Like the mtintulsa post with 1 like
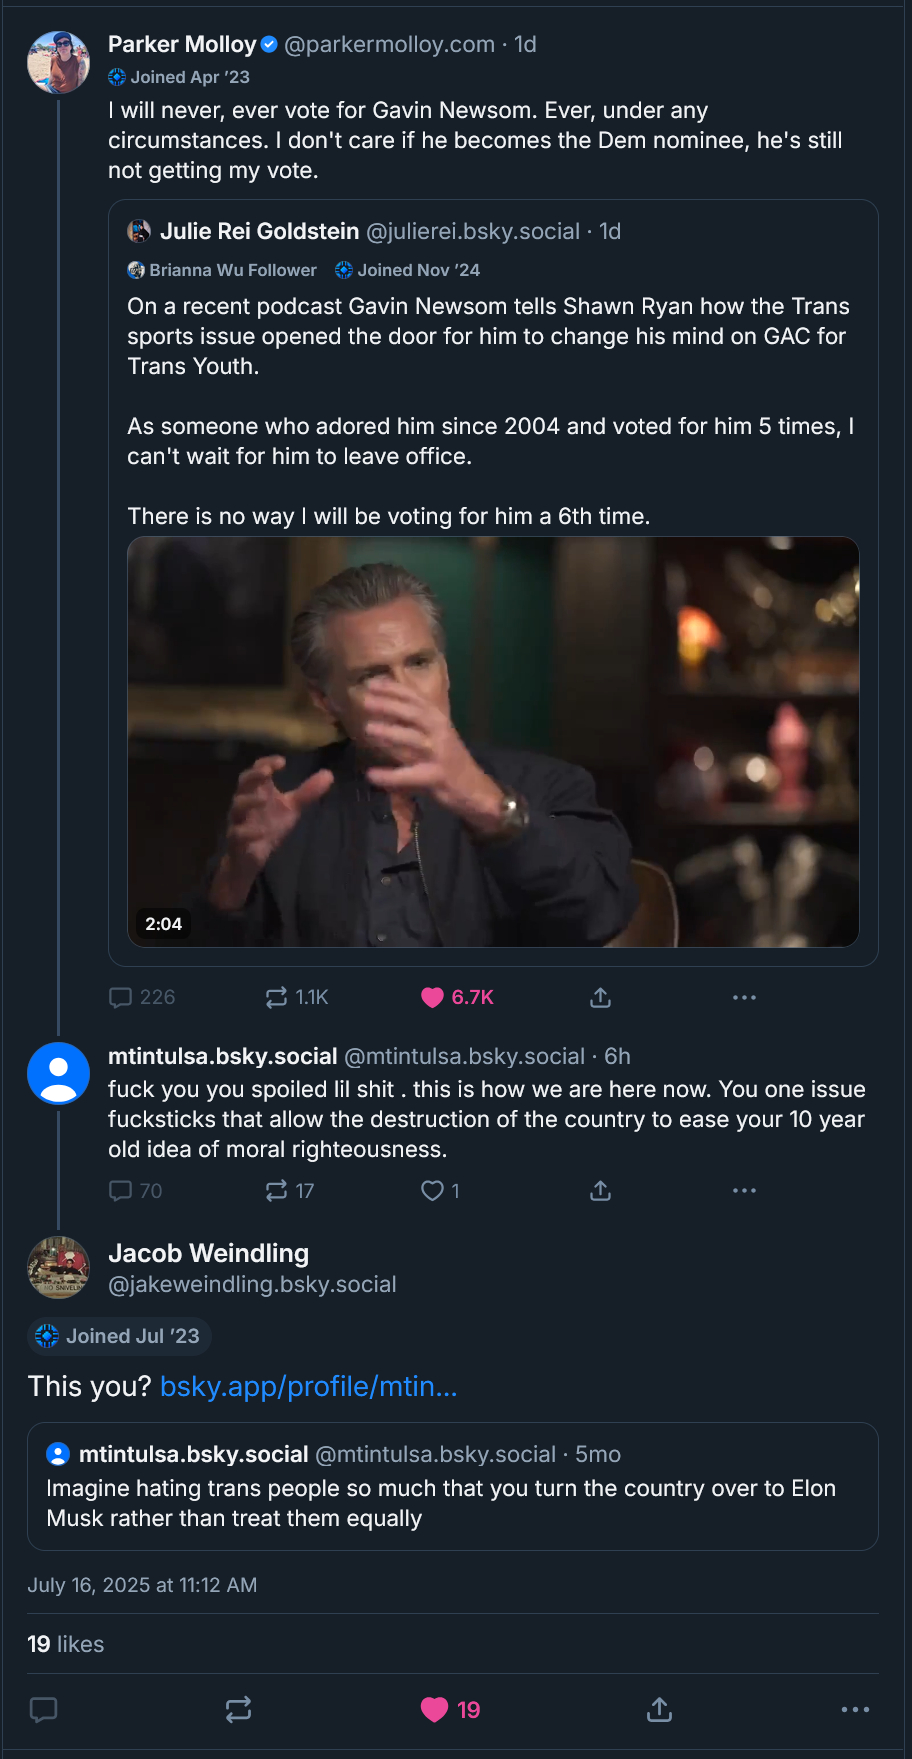This screenshot has height=1759, width=912. click(x=432, y=1190)
